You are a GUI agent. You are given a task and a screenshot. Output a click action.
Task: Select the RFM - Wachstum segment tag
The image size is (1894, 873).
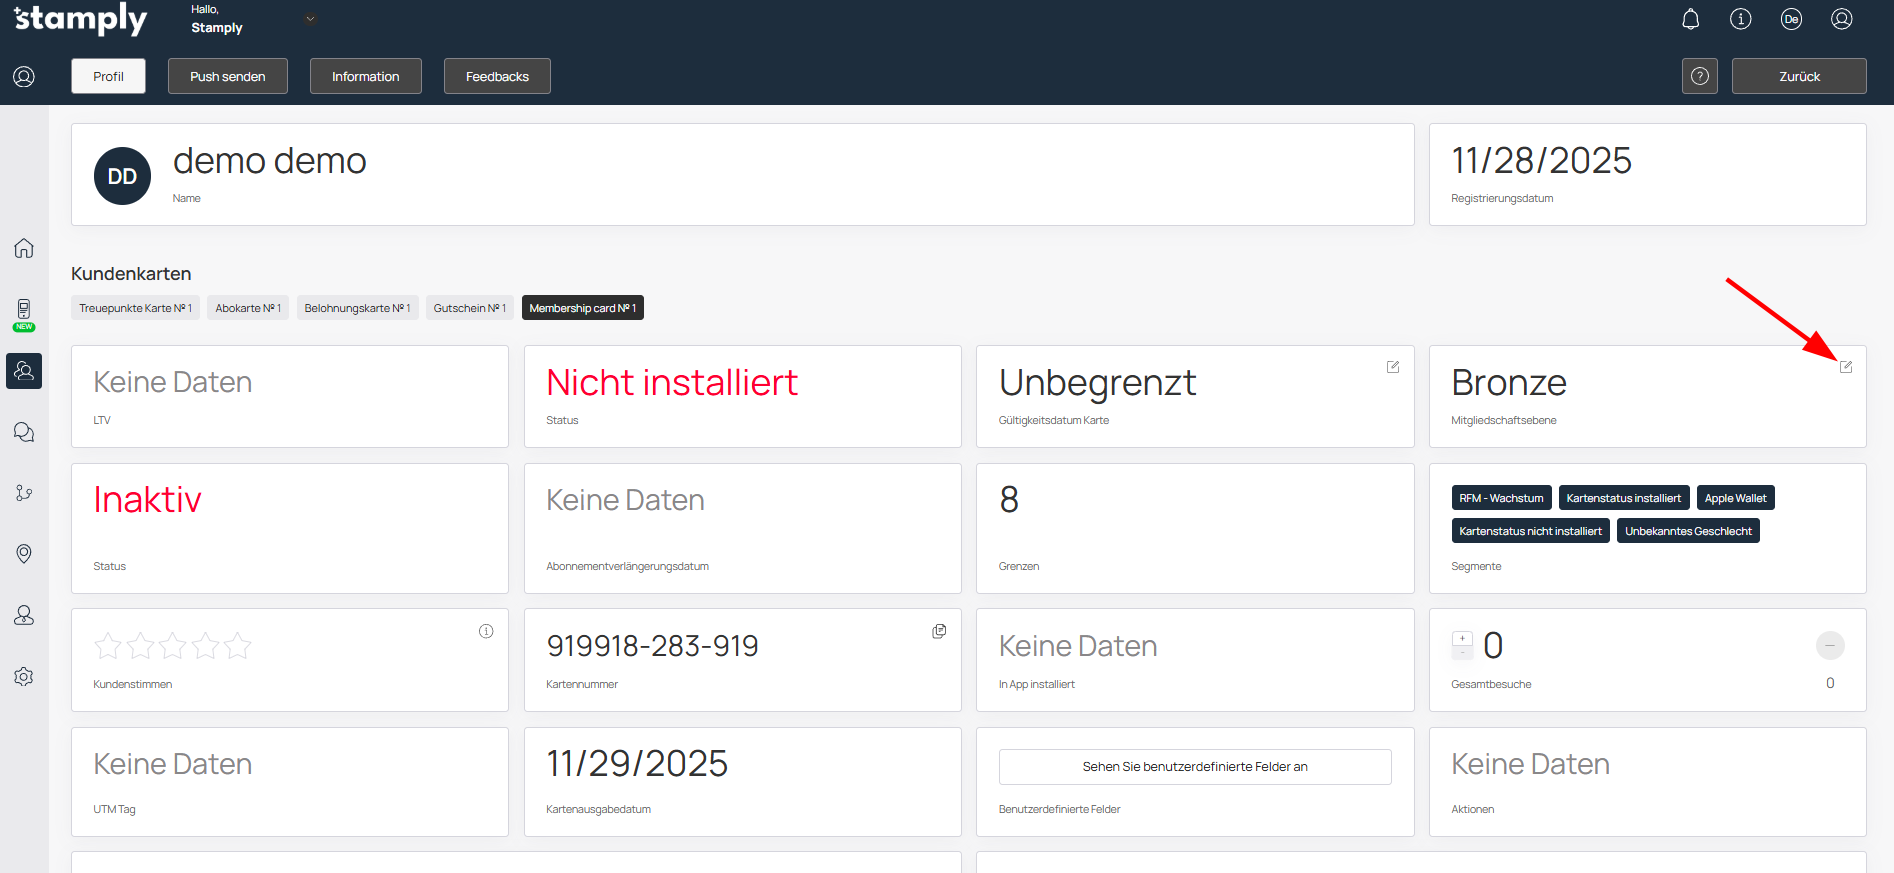[x=1500, y=498]
